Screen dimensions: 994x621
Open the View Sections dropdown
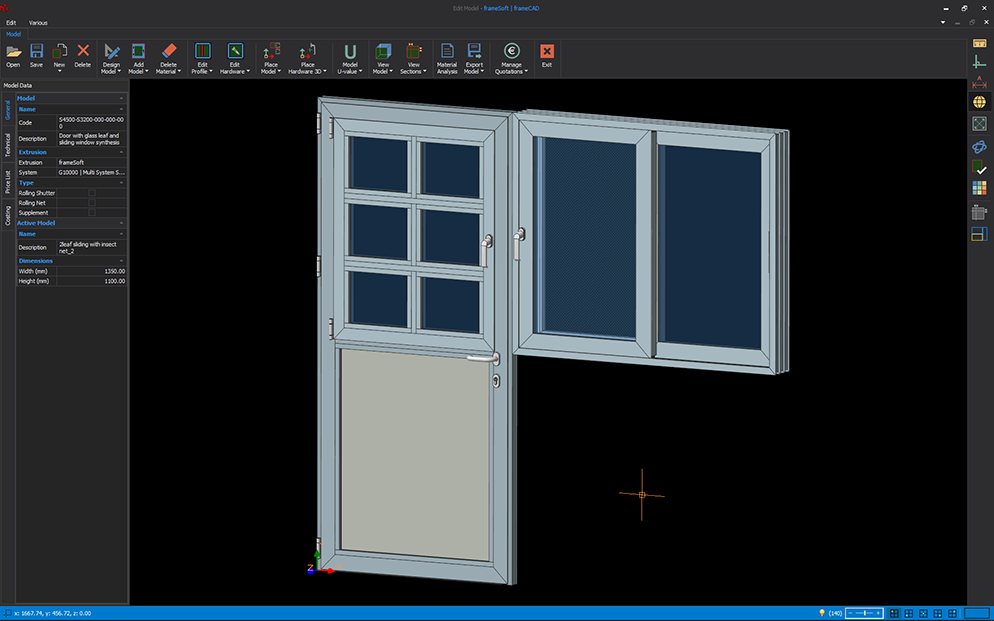click(x=413, y=59)
